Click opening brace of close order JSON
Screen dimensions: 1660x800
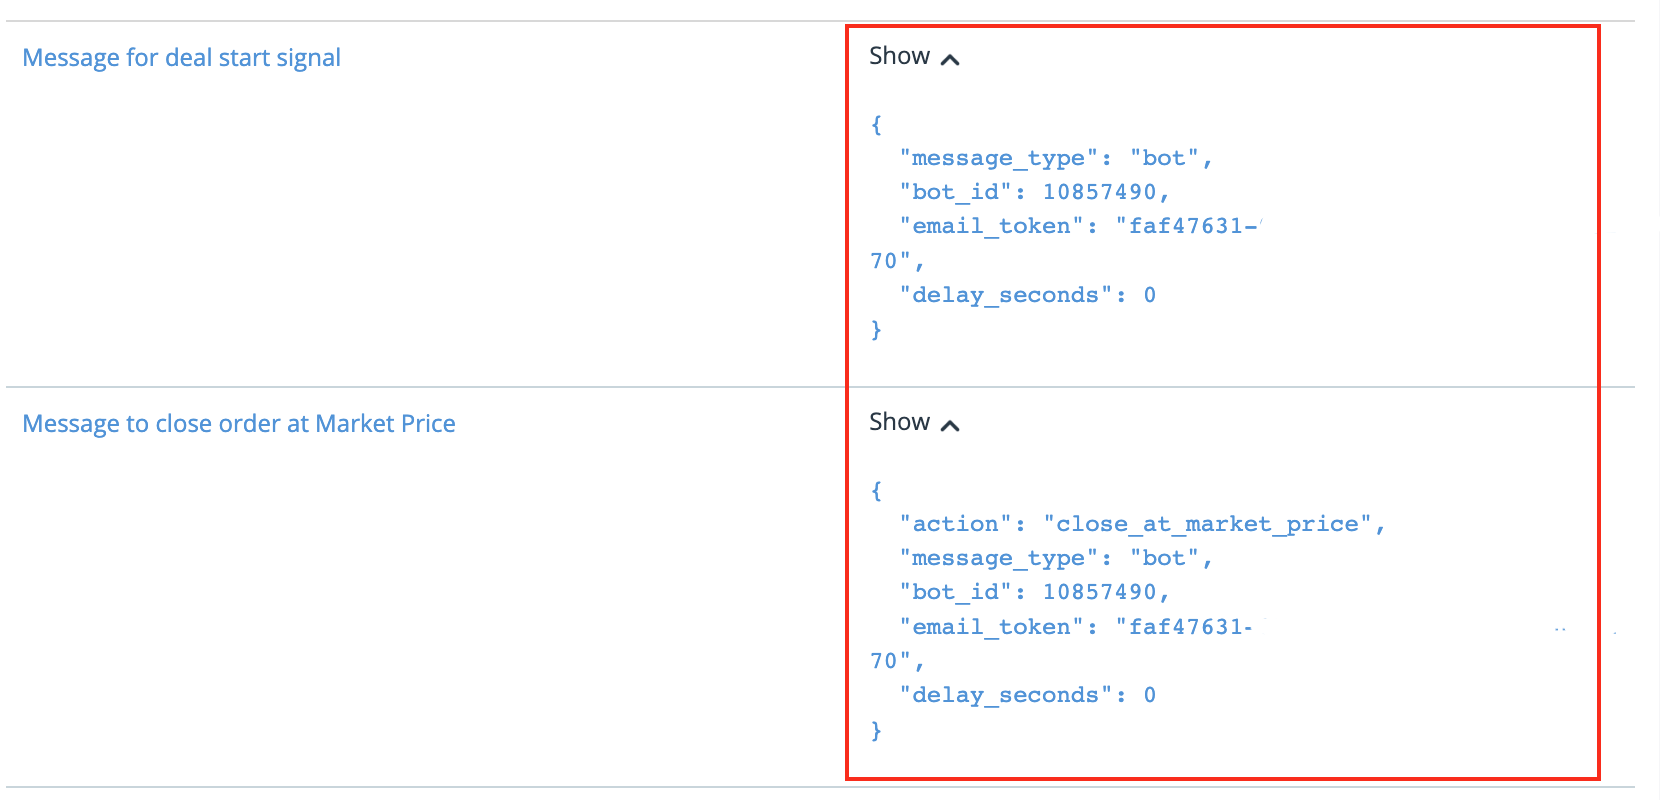click(876, 491)
